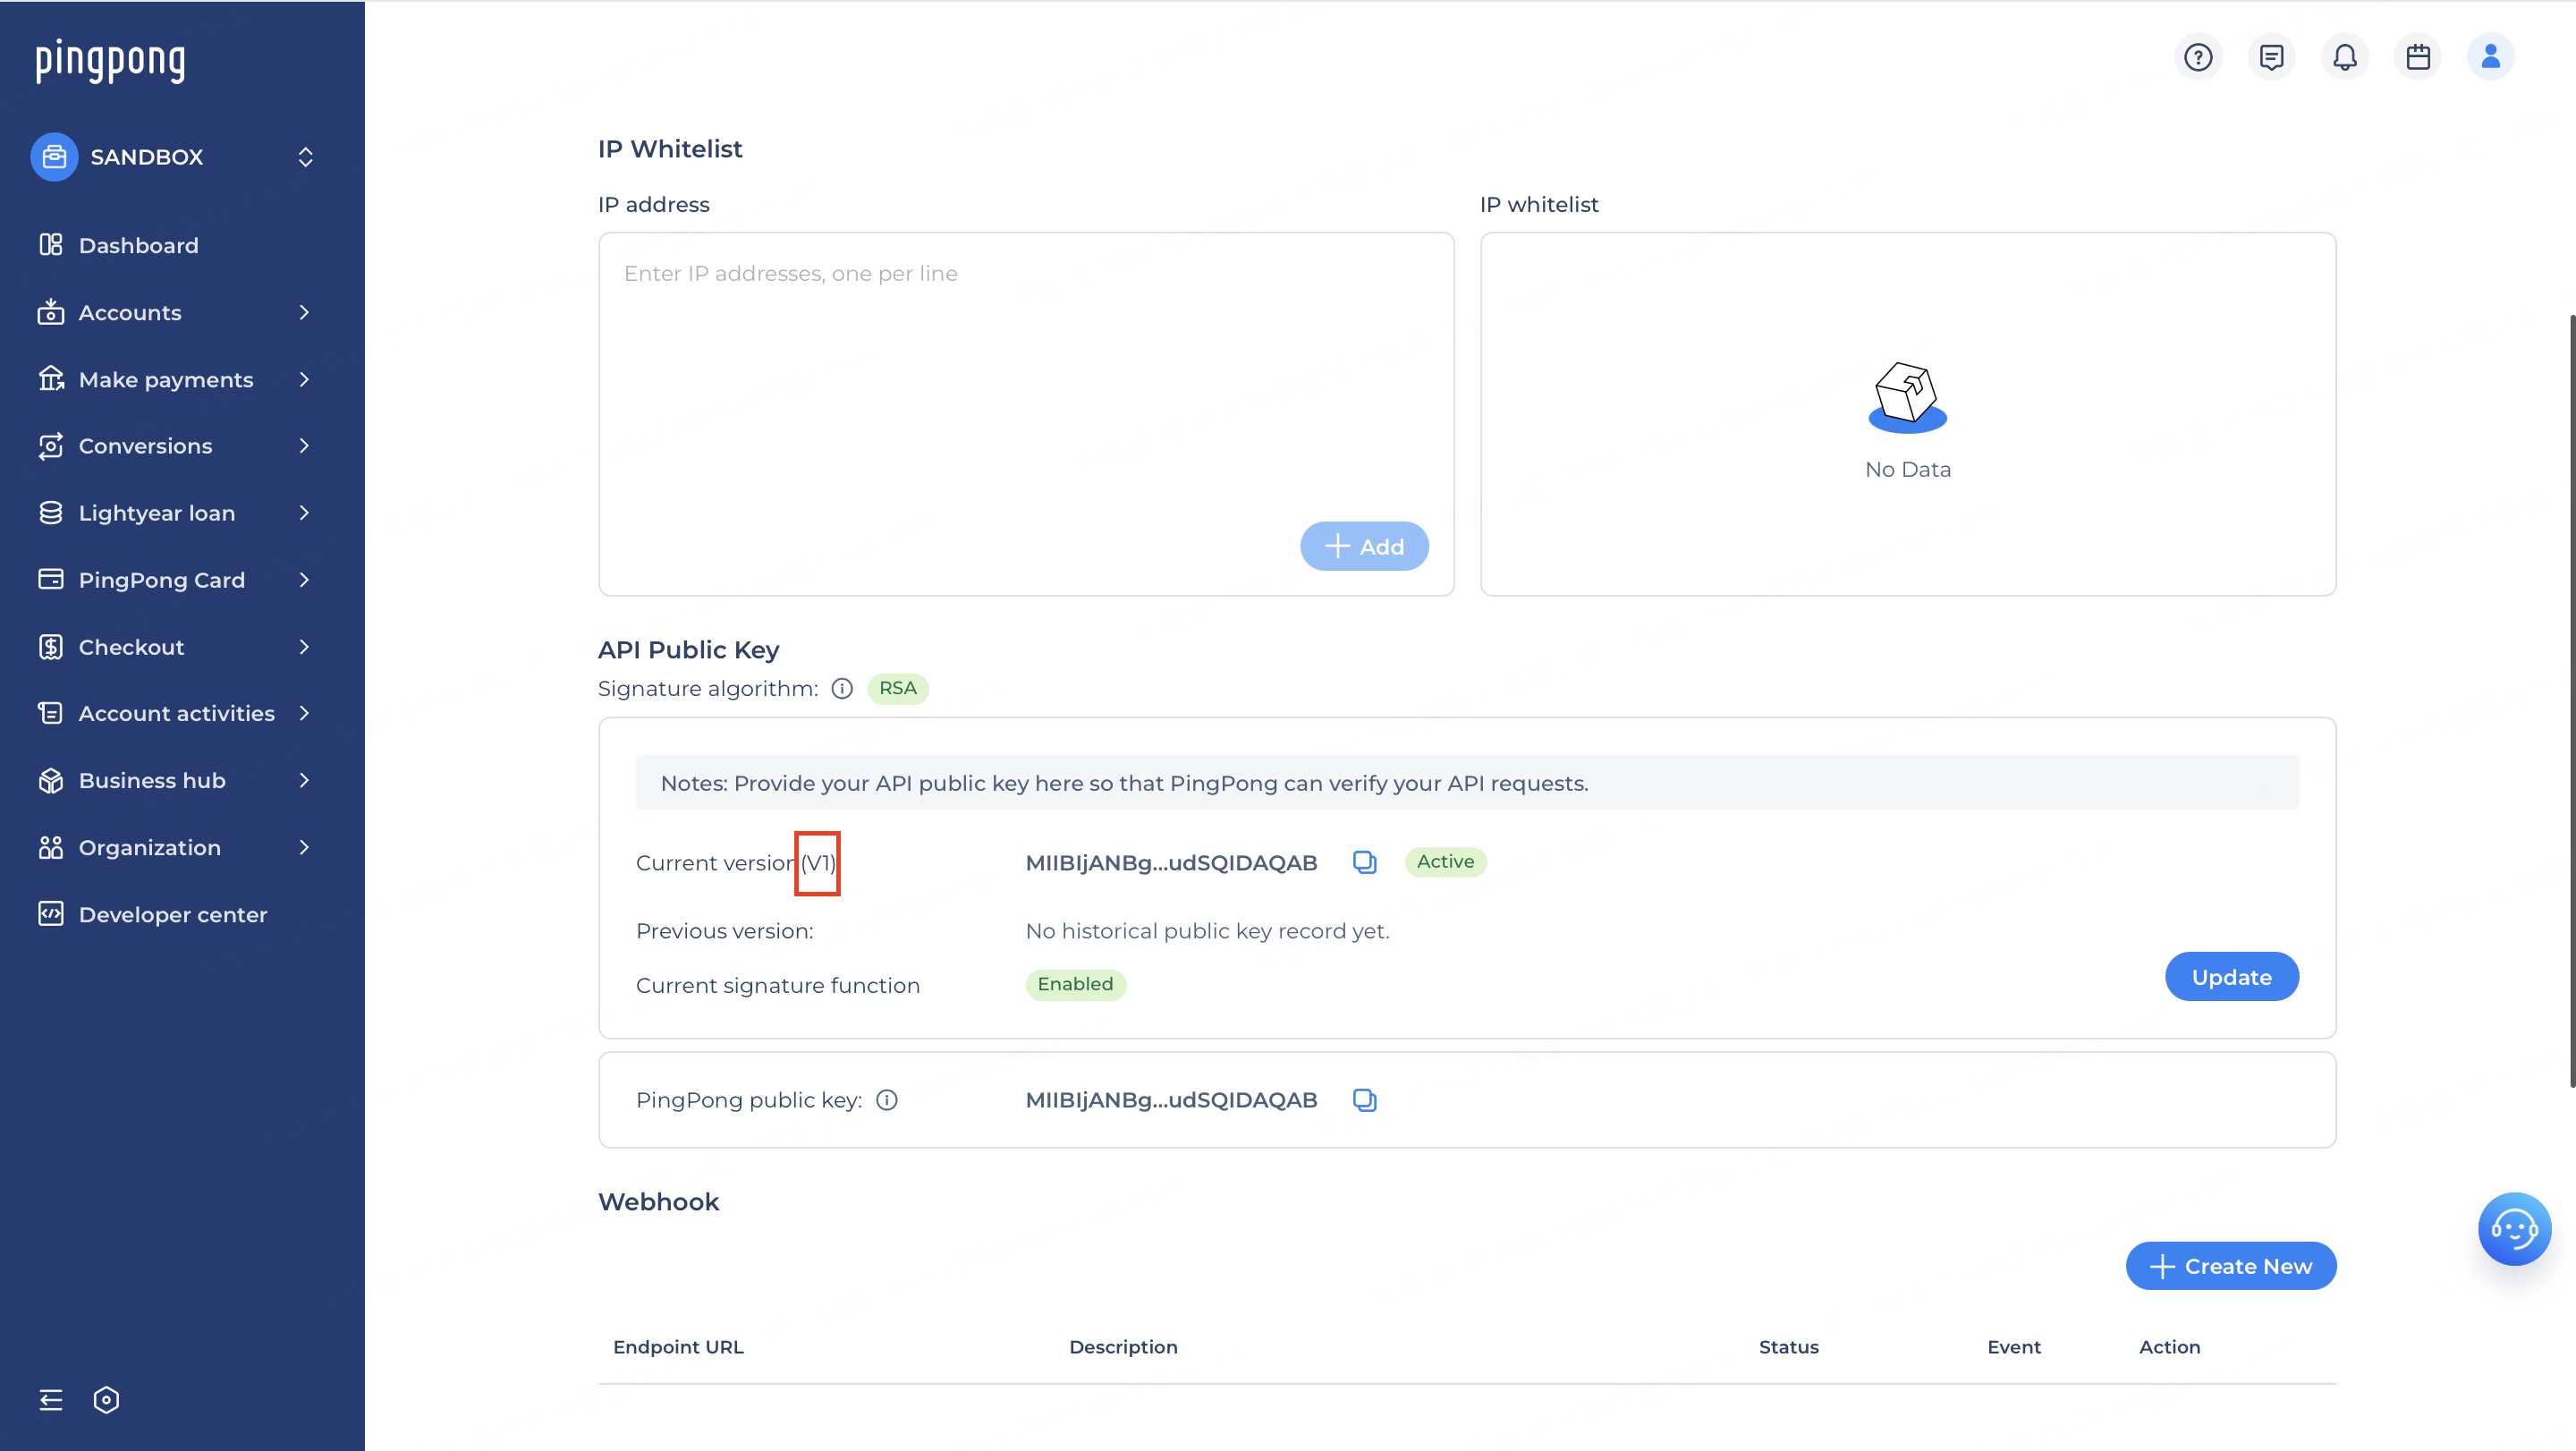Expand the Make payments chevron
2576x1451 pixels.
tap(304, 380)
